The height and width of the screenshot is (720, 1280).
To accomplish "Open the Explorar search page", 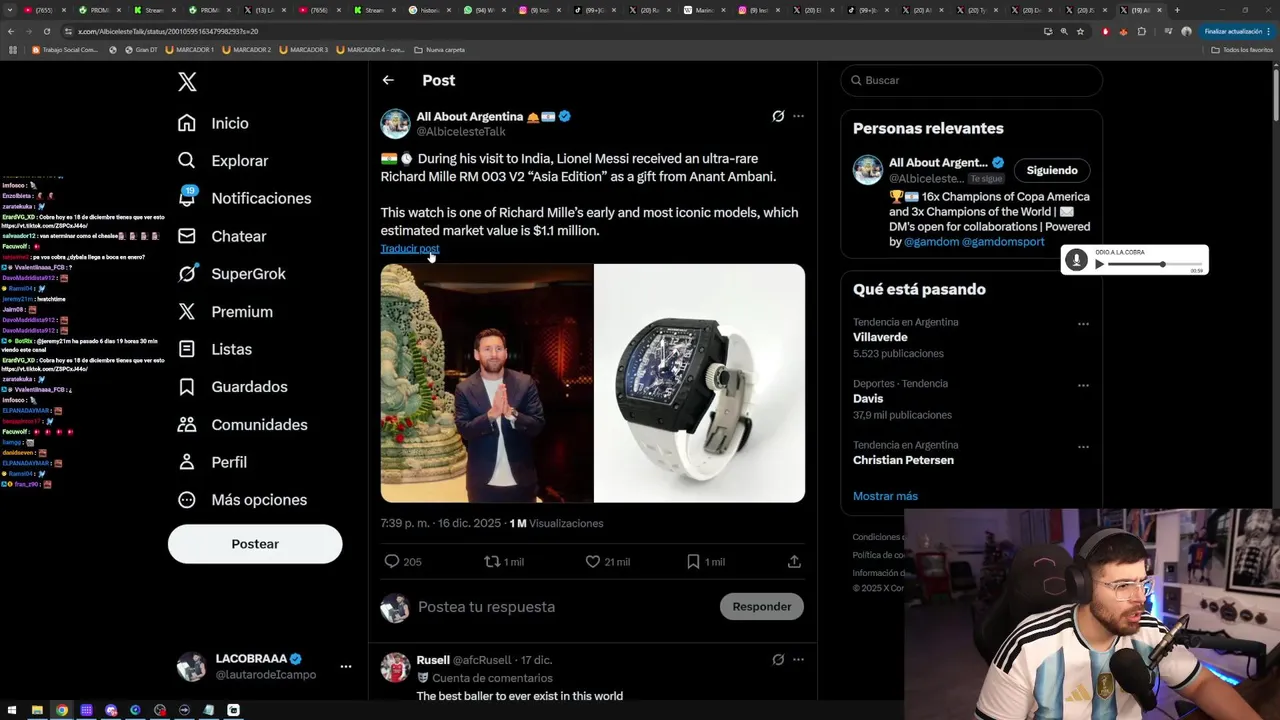I will tap(222, 161).
